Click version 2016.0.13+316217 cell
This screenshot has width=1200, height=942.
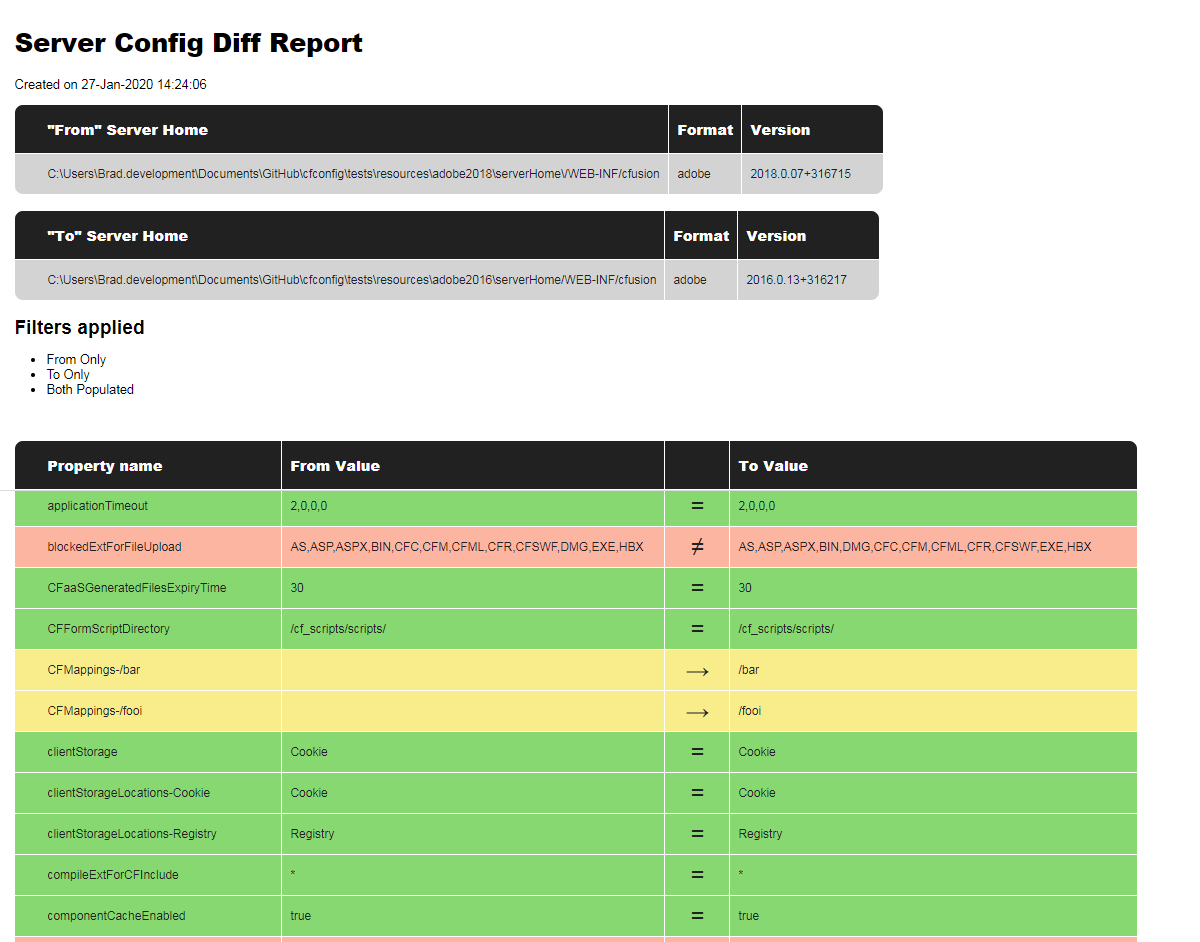click(x=796, y=280)
